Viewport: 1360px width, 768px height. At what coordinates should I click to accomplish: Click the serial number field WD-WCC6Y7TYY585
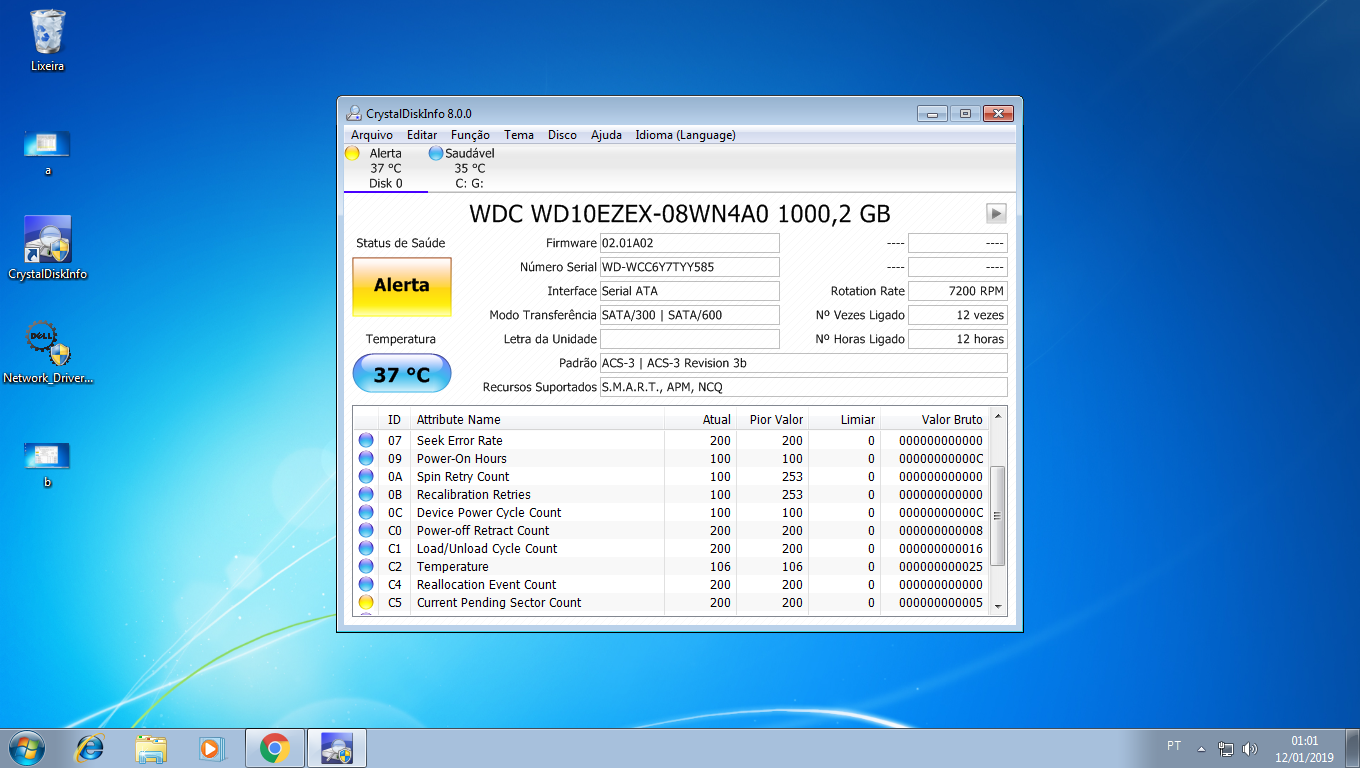[x=689, y=267]
